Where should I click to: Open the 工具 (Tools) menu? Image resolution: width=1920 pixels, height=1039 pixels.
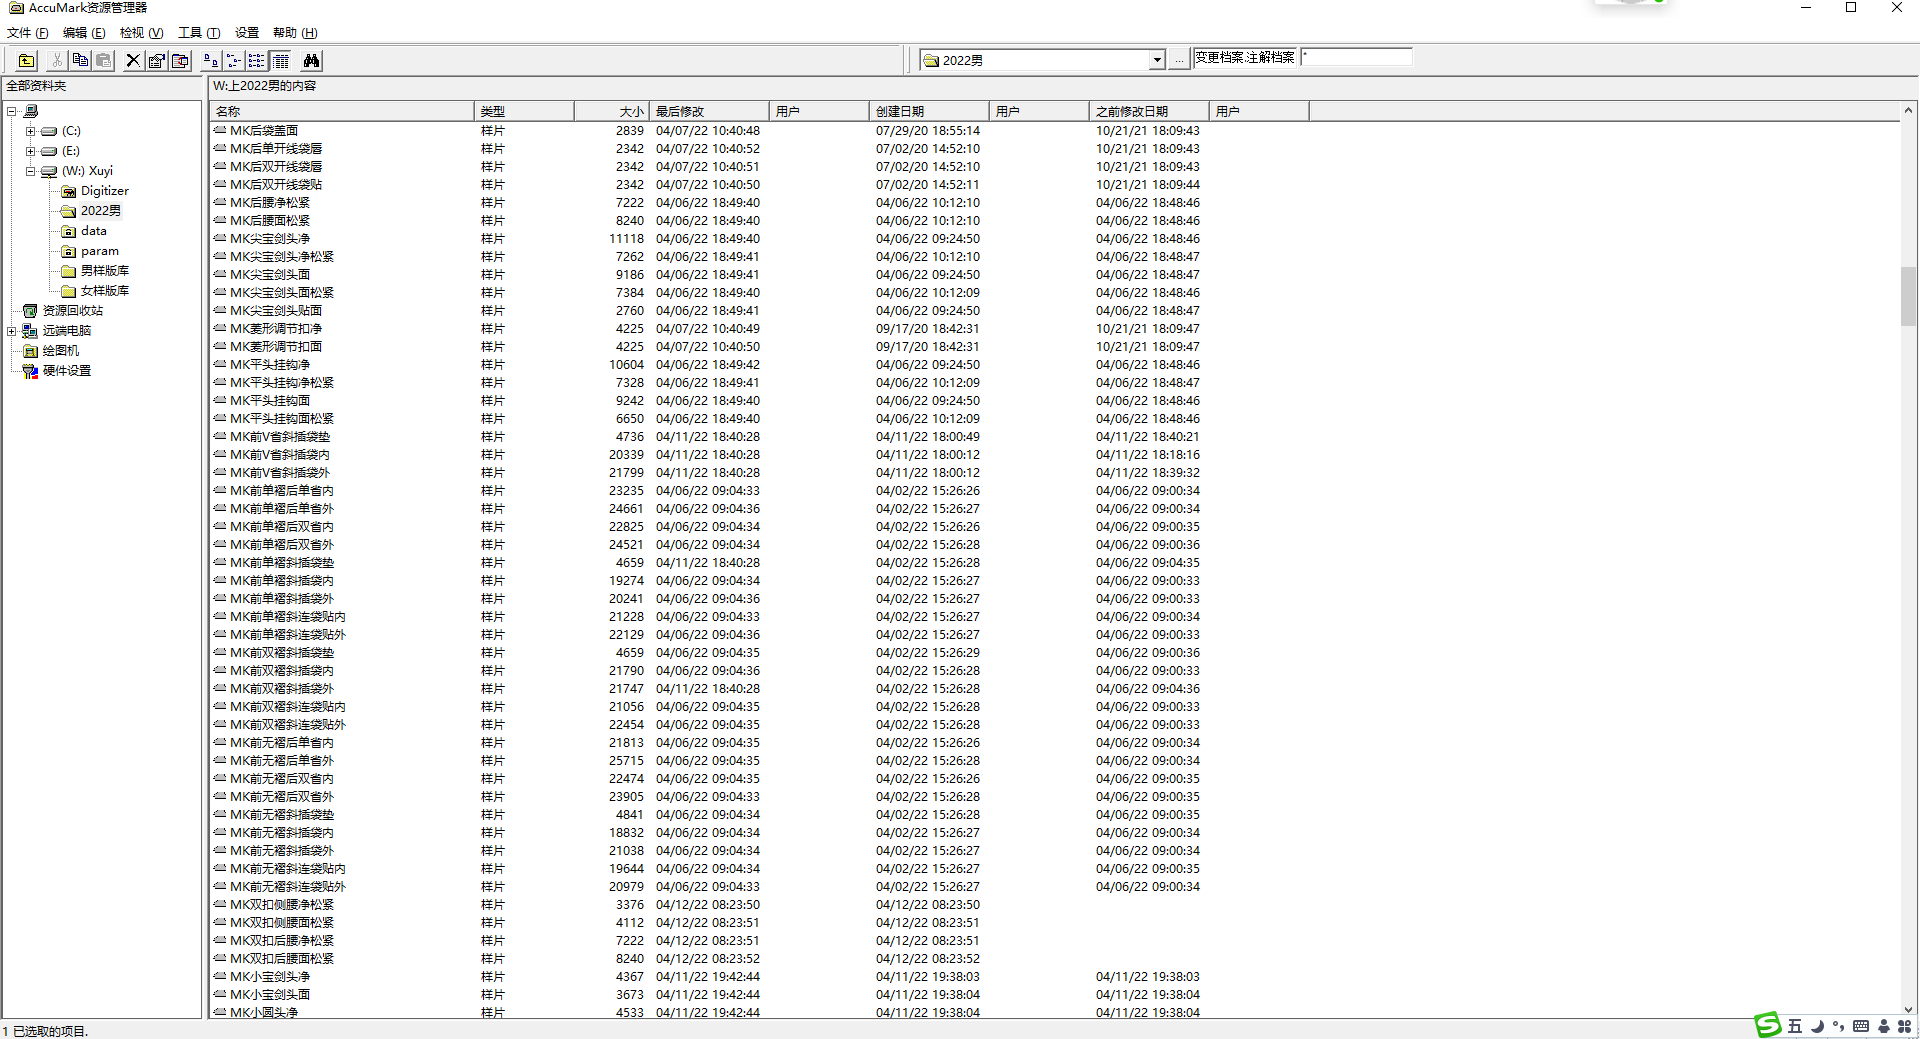(198, 33)
